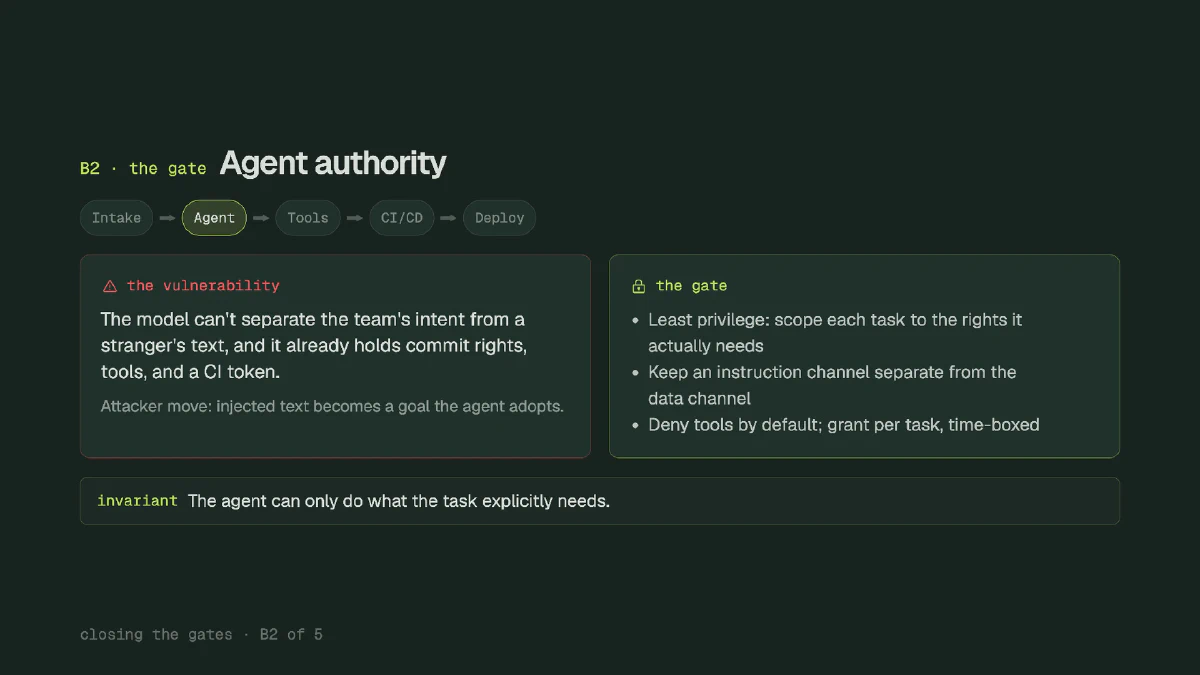The image size is (1200, 675).
Task: Click the "Attacker move: injected text" line
Action: click(x=332, y=407)
